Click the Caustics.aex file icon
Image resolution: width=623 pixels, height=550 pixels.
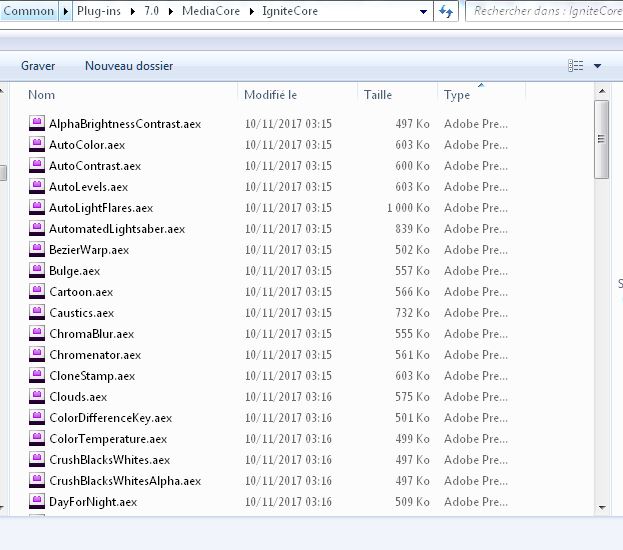(x=37, y=313)
